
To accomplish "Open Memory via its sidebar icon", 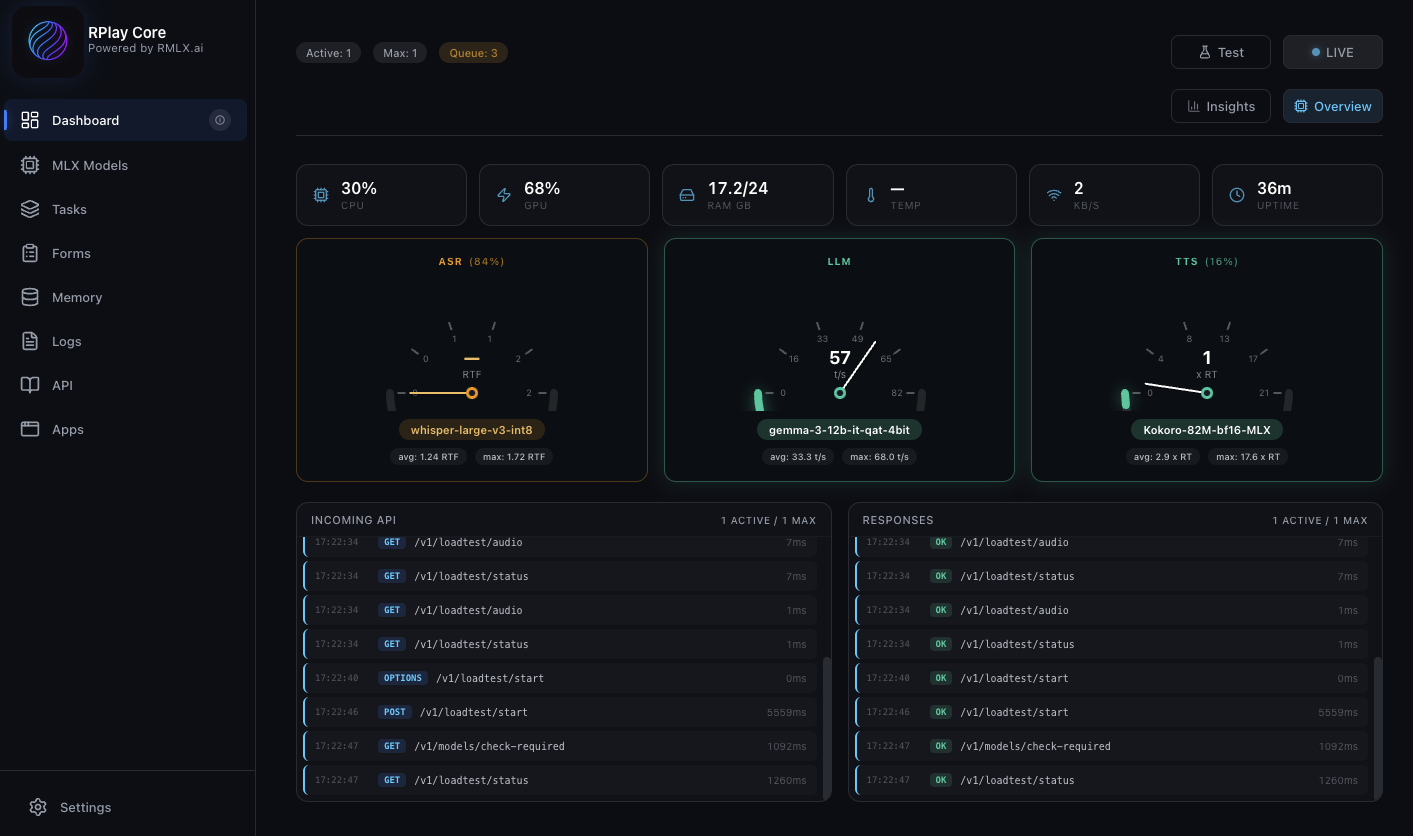I will (x=30, y=297).
